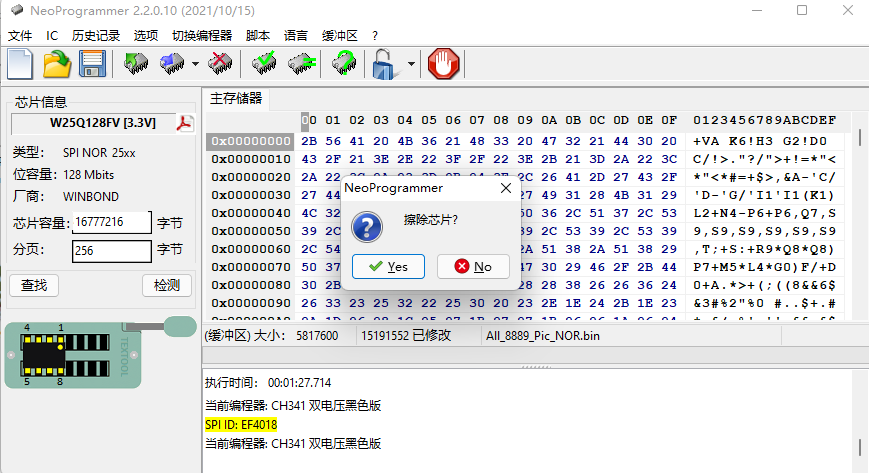Open the 切换编程器 menu
Viewport: 869px width, 473px height.
201,35
